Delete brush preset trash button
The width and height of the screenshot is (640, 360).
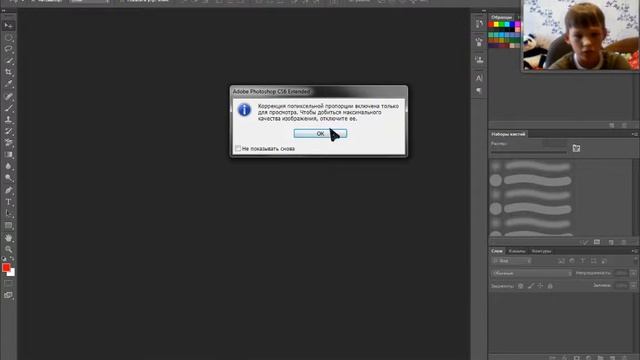pyautogui.click(x=624, y=242)
